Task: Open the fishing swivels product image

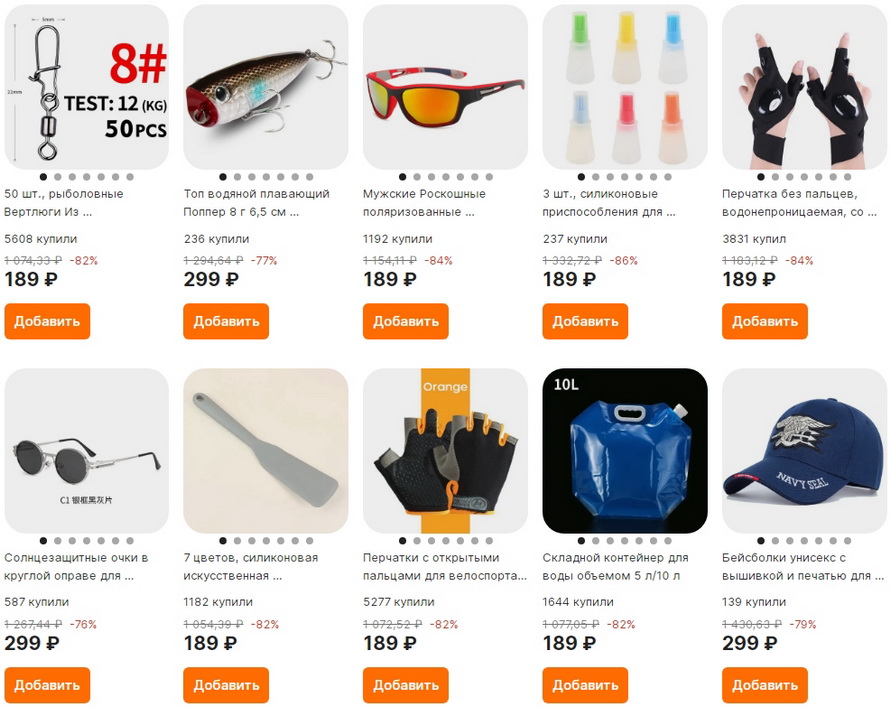Action: (86, 87)
